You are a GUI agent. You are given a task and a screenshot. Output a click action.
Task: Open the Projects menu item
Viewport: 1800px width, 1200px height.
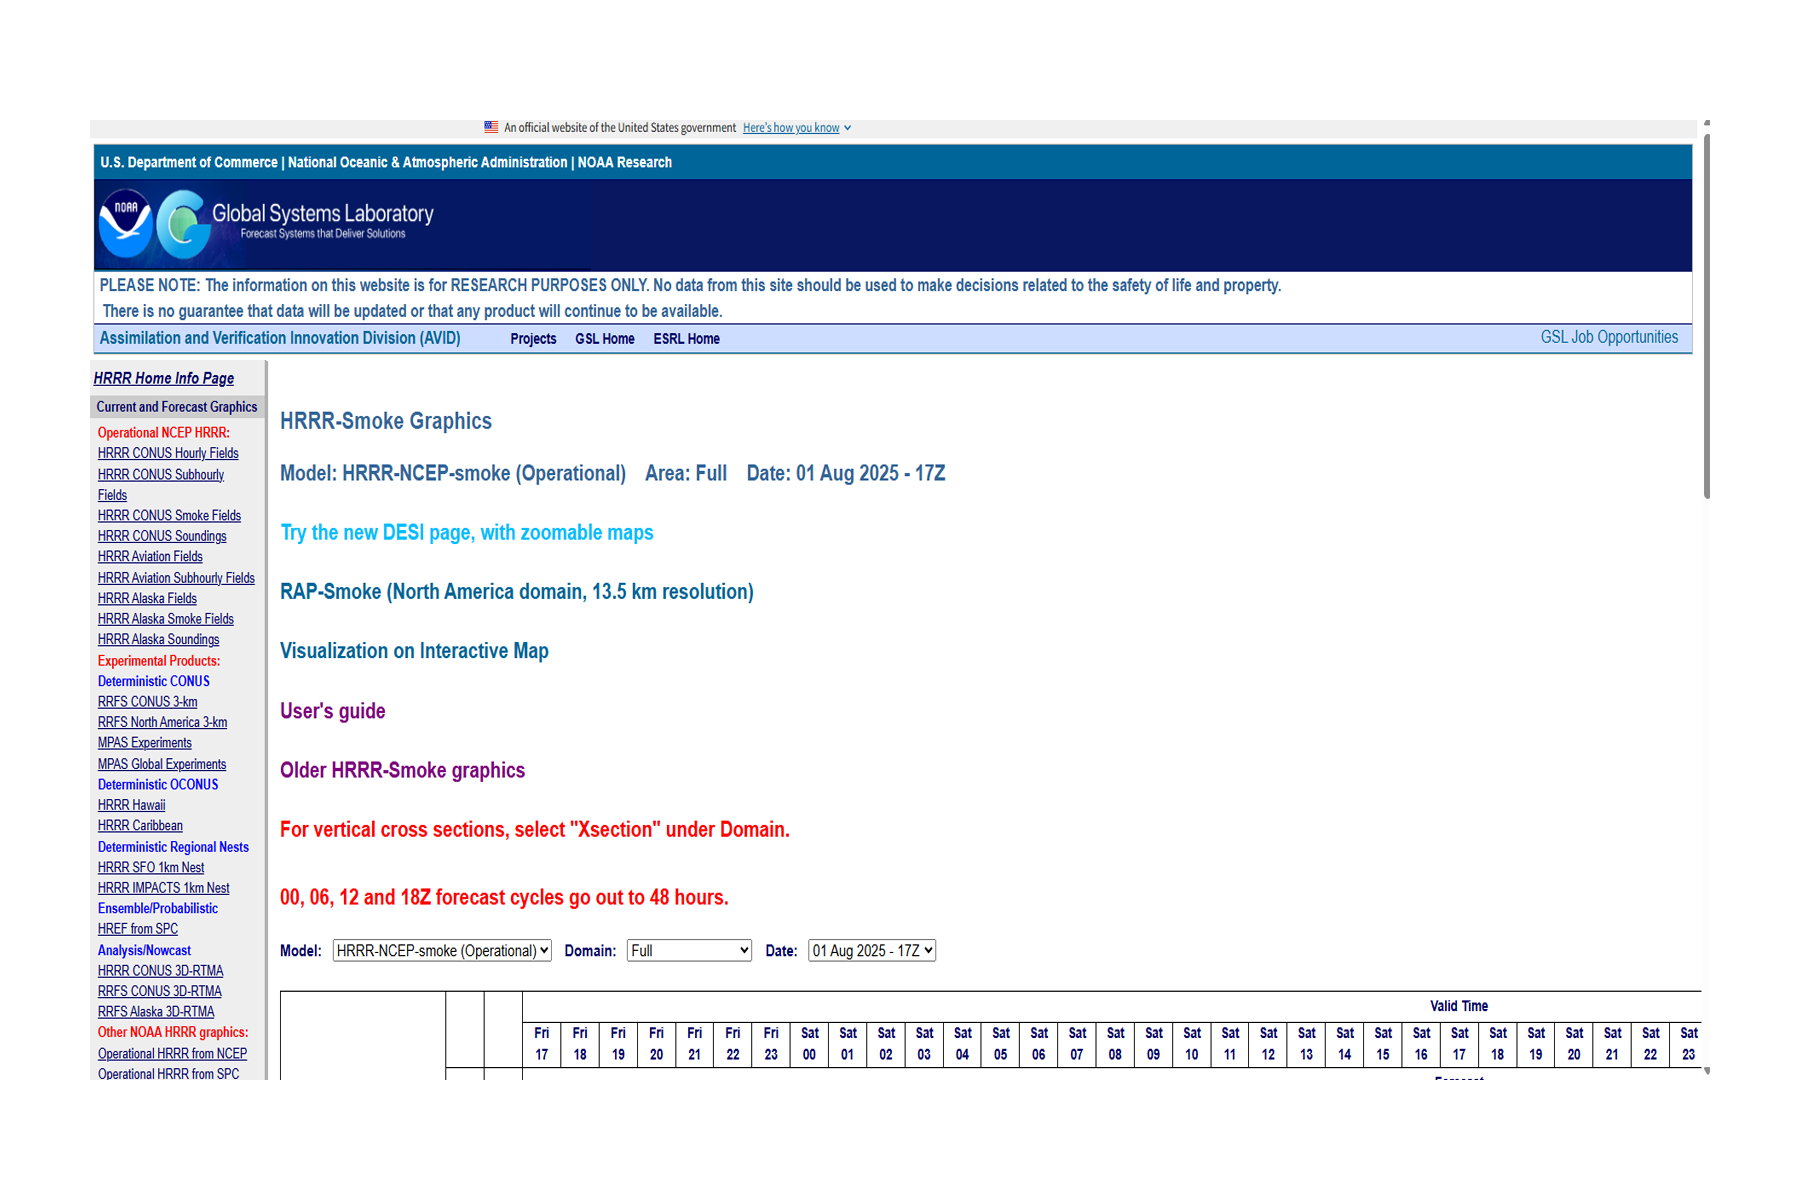click(x=533, y=339)
